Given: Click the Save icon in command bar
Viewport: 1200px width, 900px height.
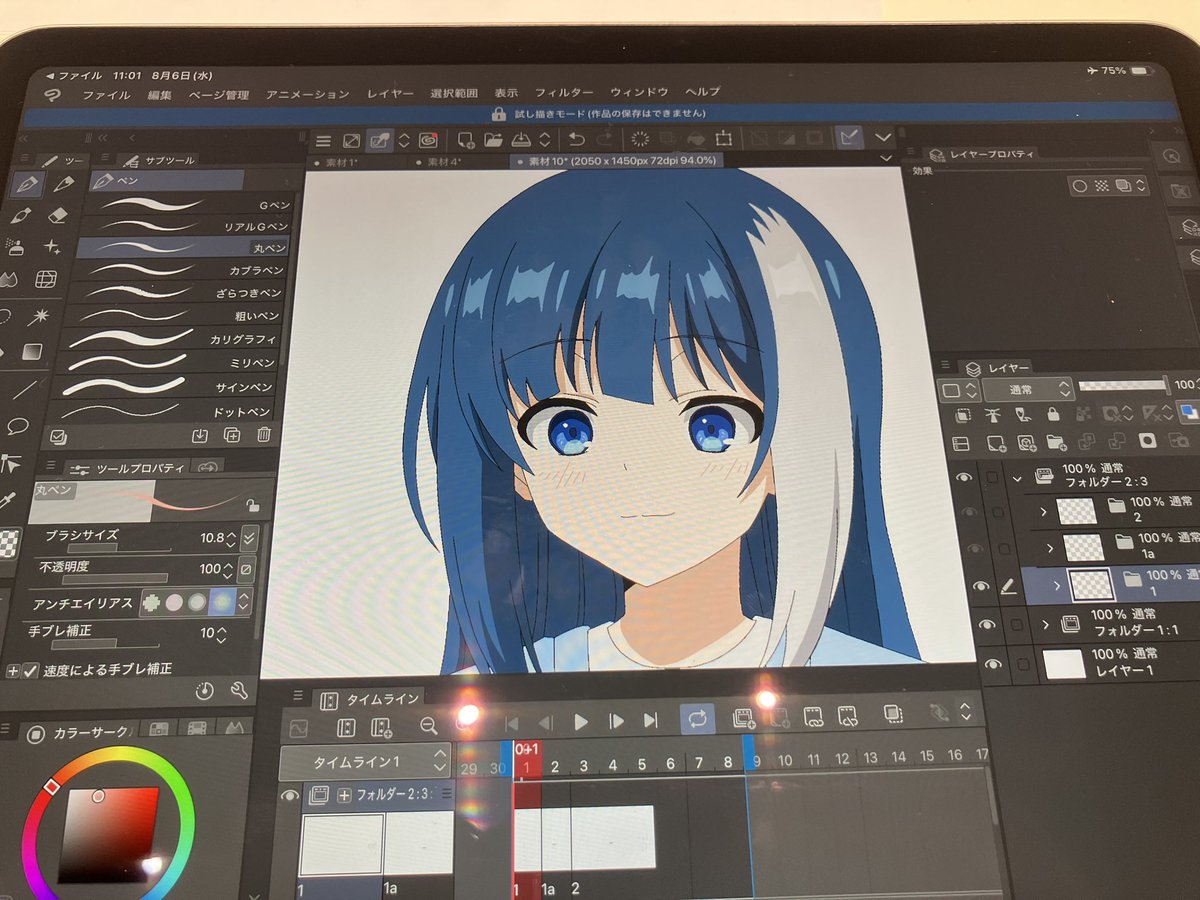Looking at the screenshot, I should [523, 138].
